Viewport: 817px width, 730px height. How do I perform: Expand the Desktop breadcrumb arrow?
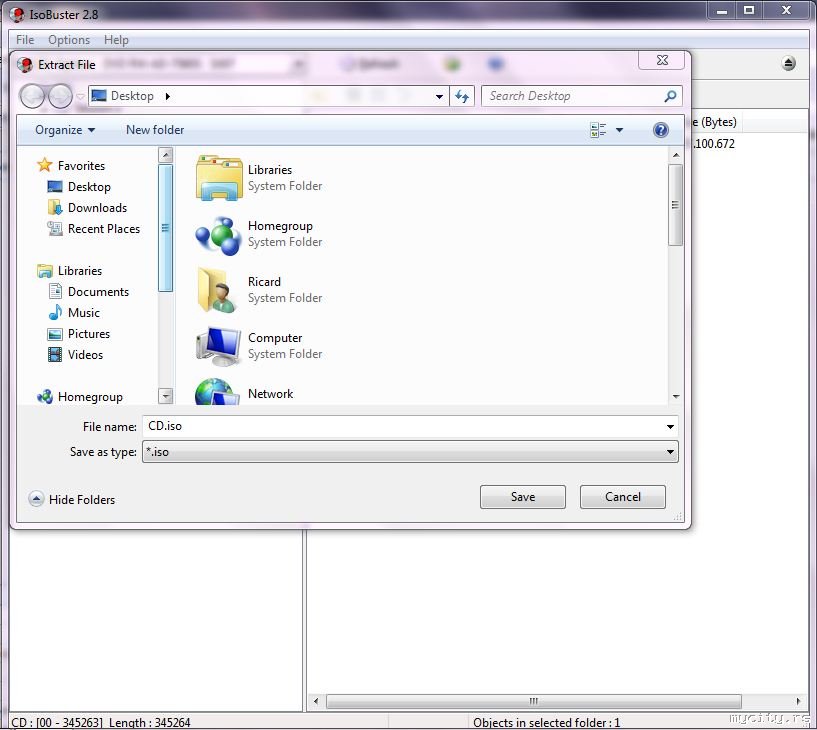click(x=168, y=96)
